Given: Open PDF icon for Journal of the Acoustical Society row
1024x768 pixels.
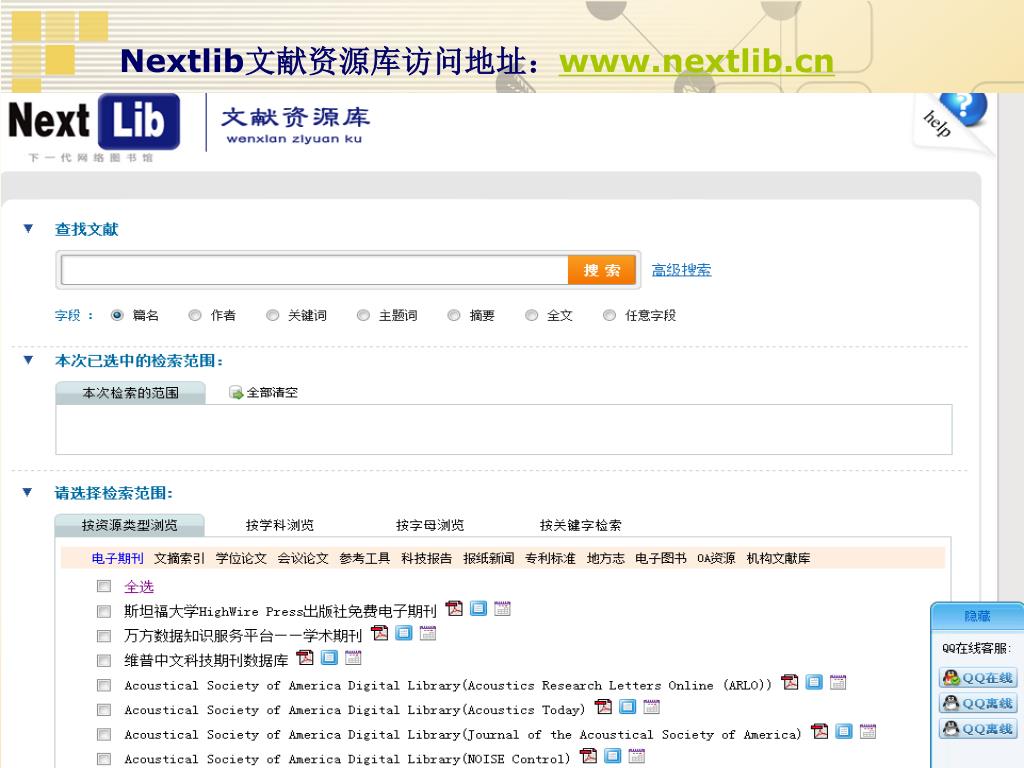Looking at the screenshot, I should [820, 731].
